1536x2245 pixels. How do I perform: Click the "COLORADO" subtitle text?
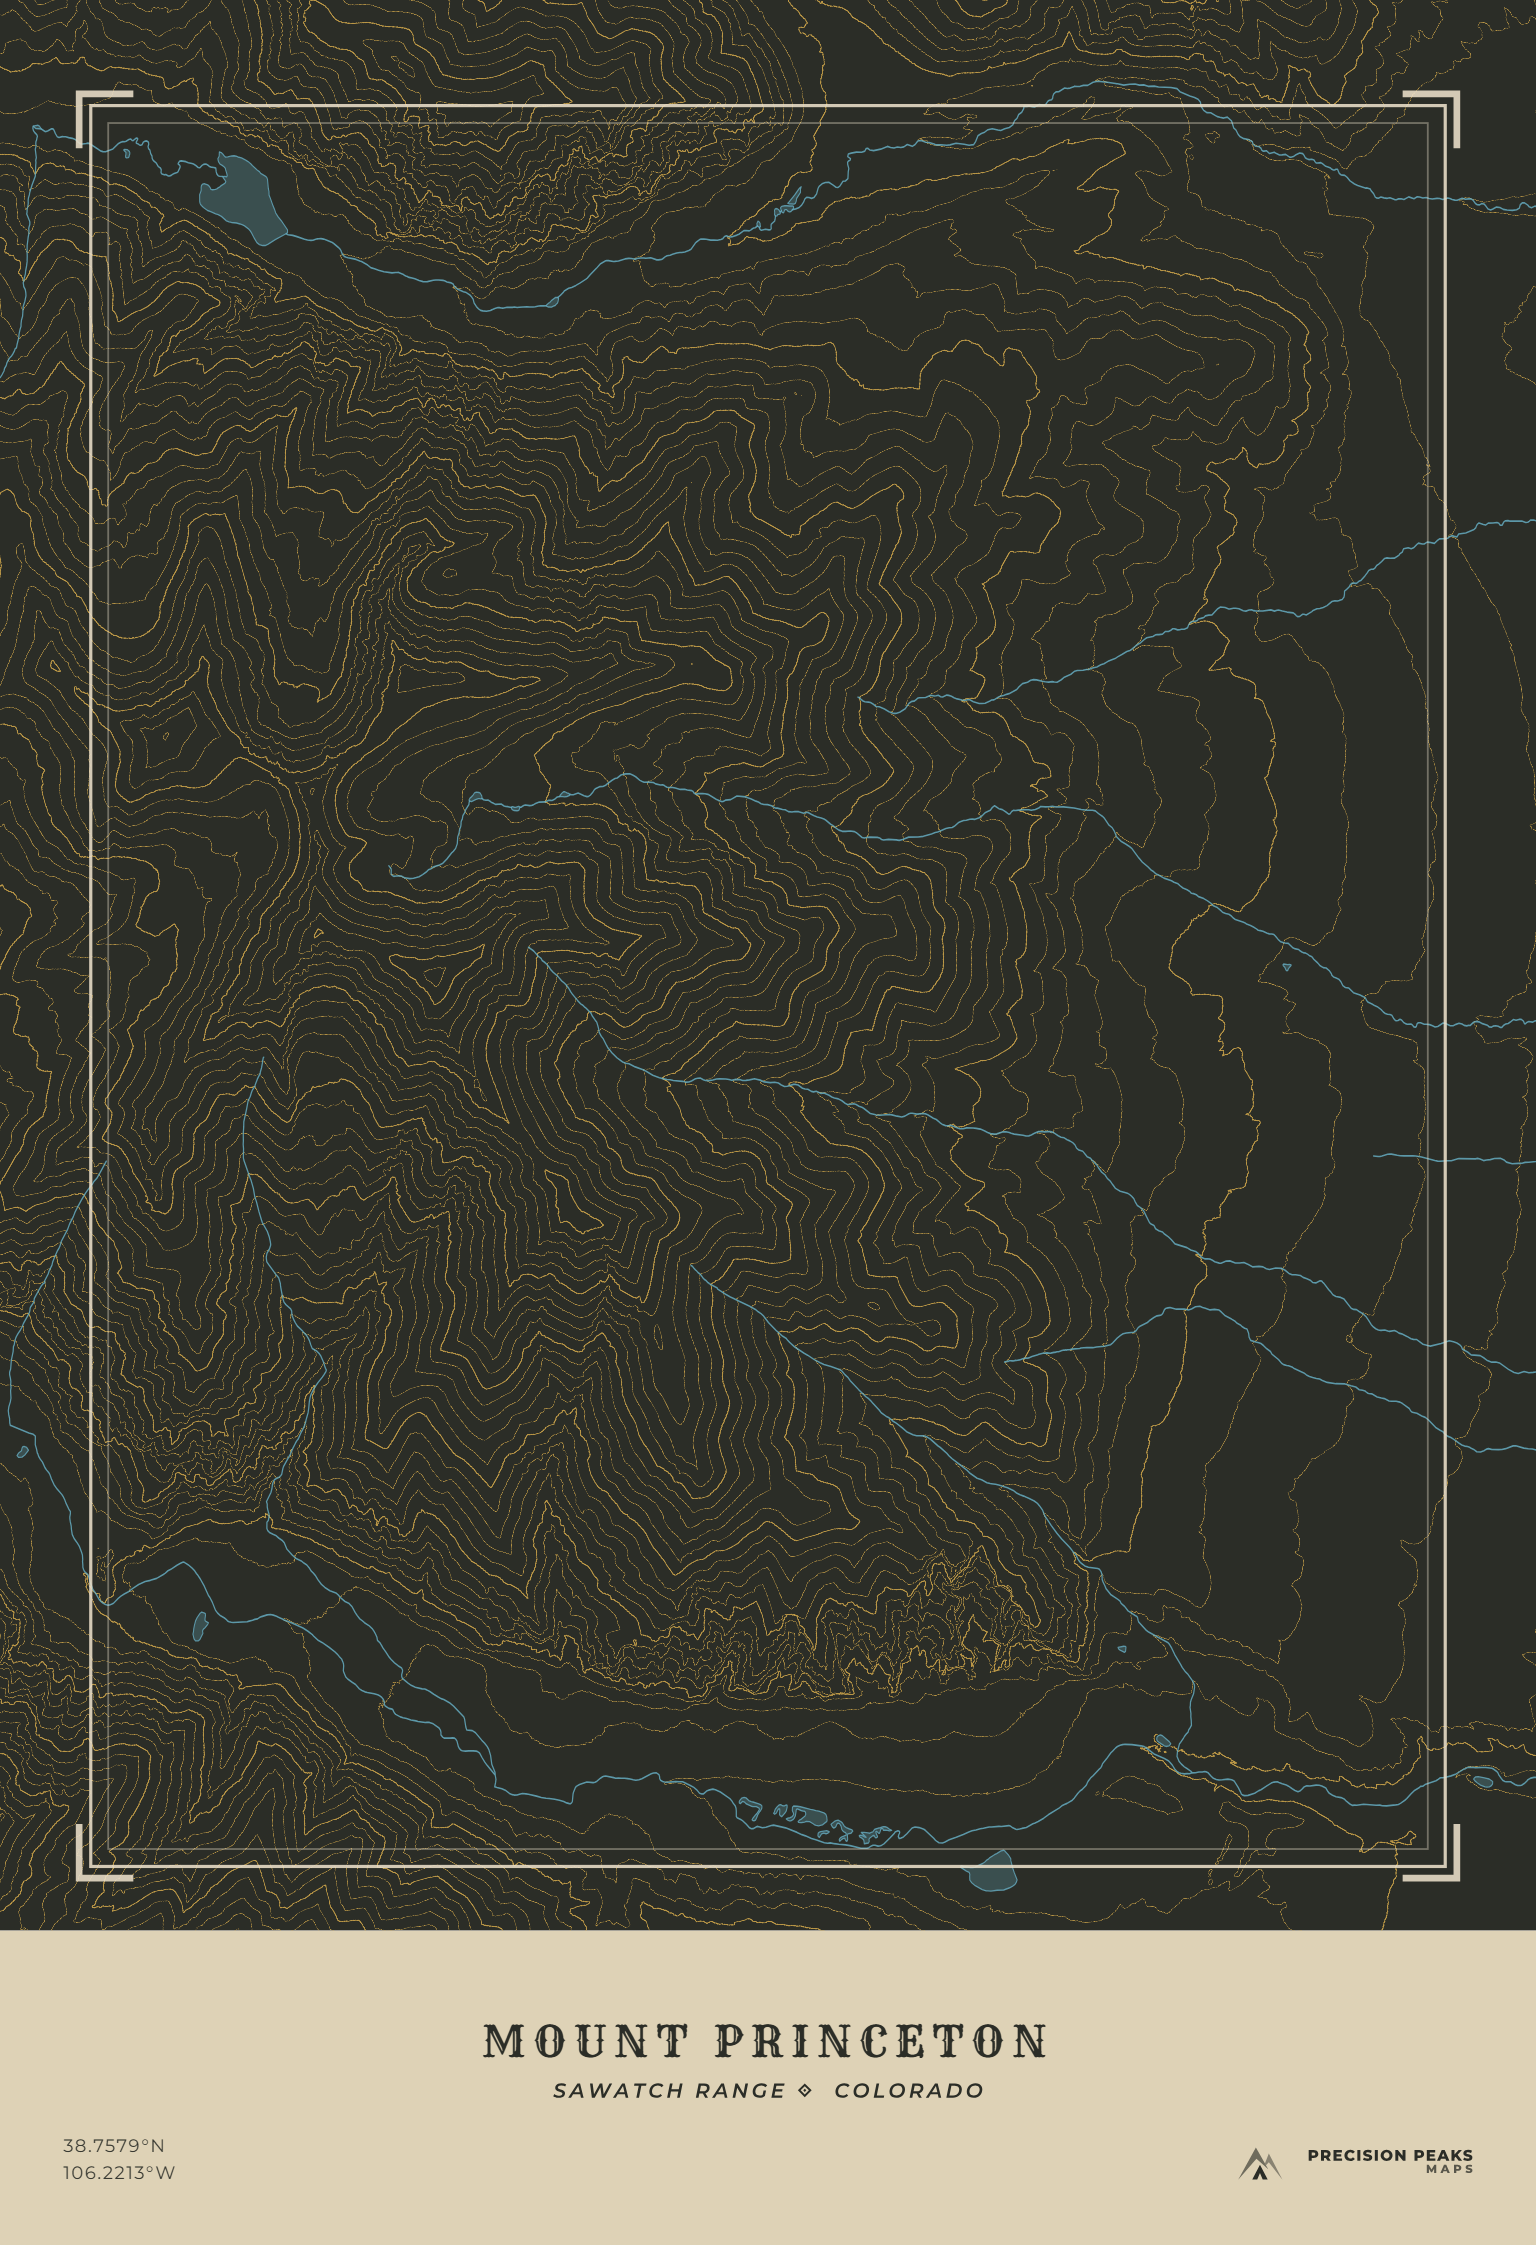pyautogui.click(x=909, y=2090)
